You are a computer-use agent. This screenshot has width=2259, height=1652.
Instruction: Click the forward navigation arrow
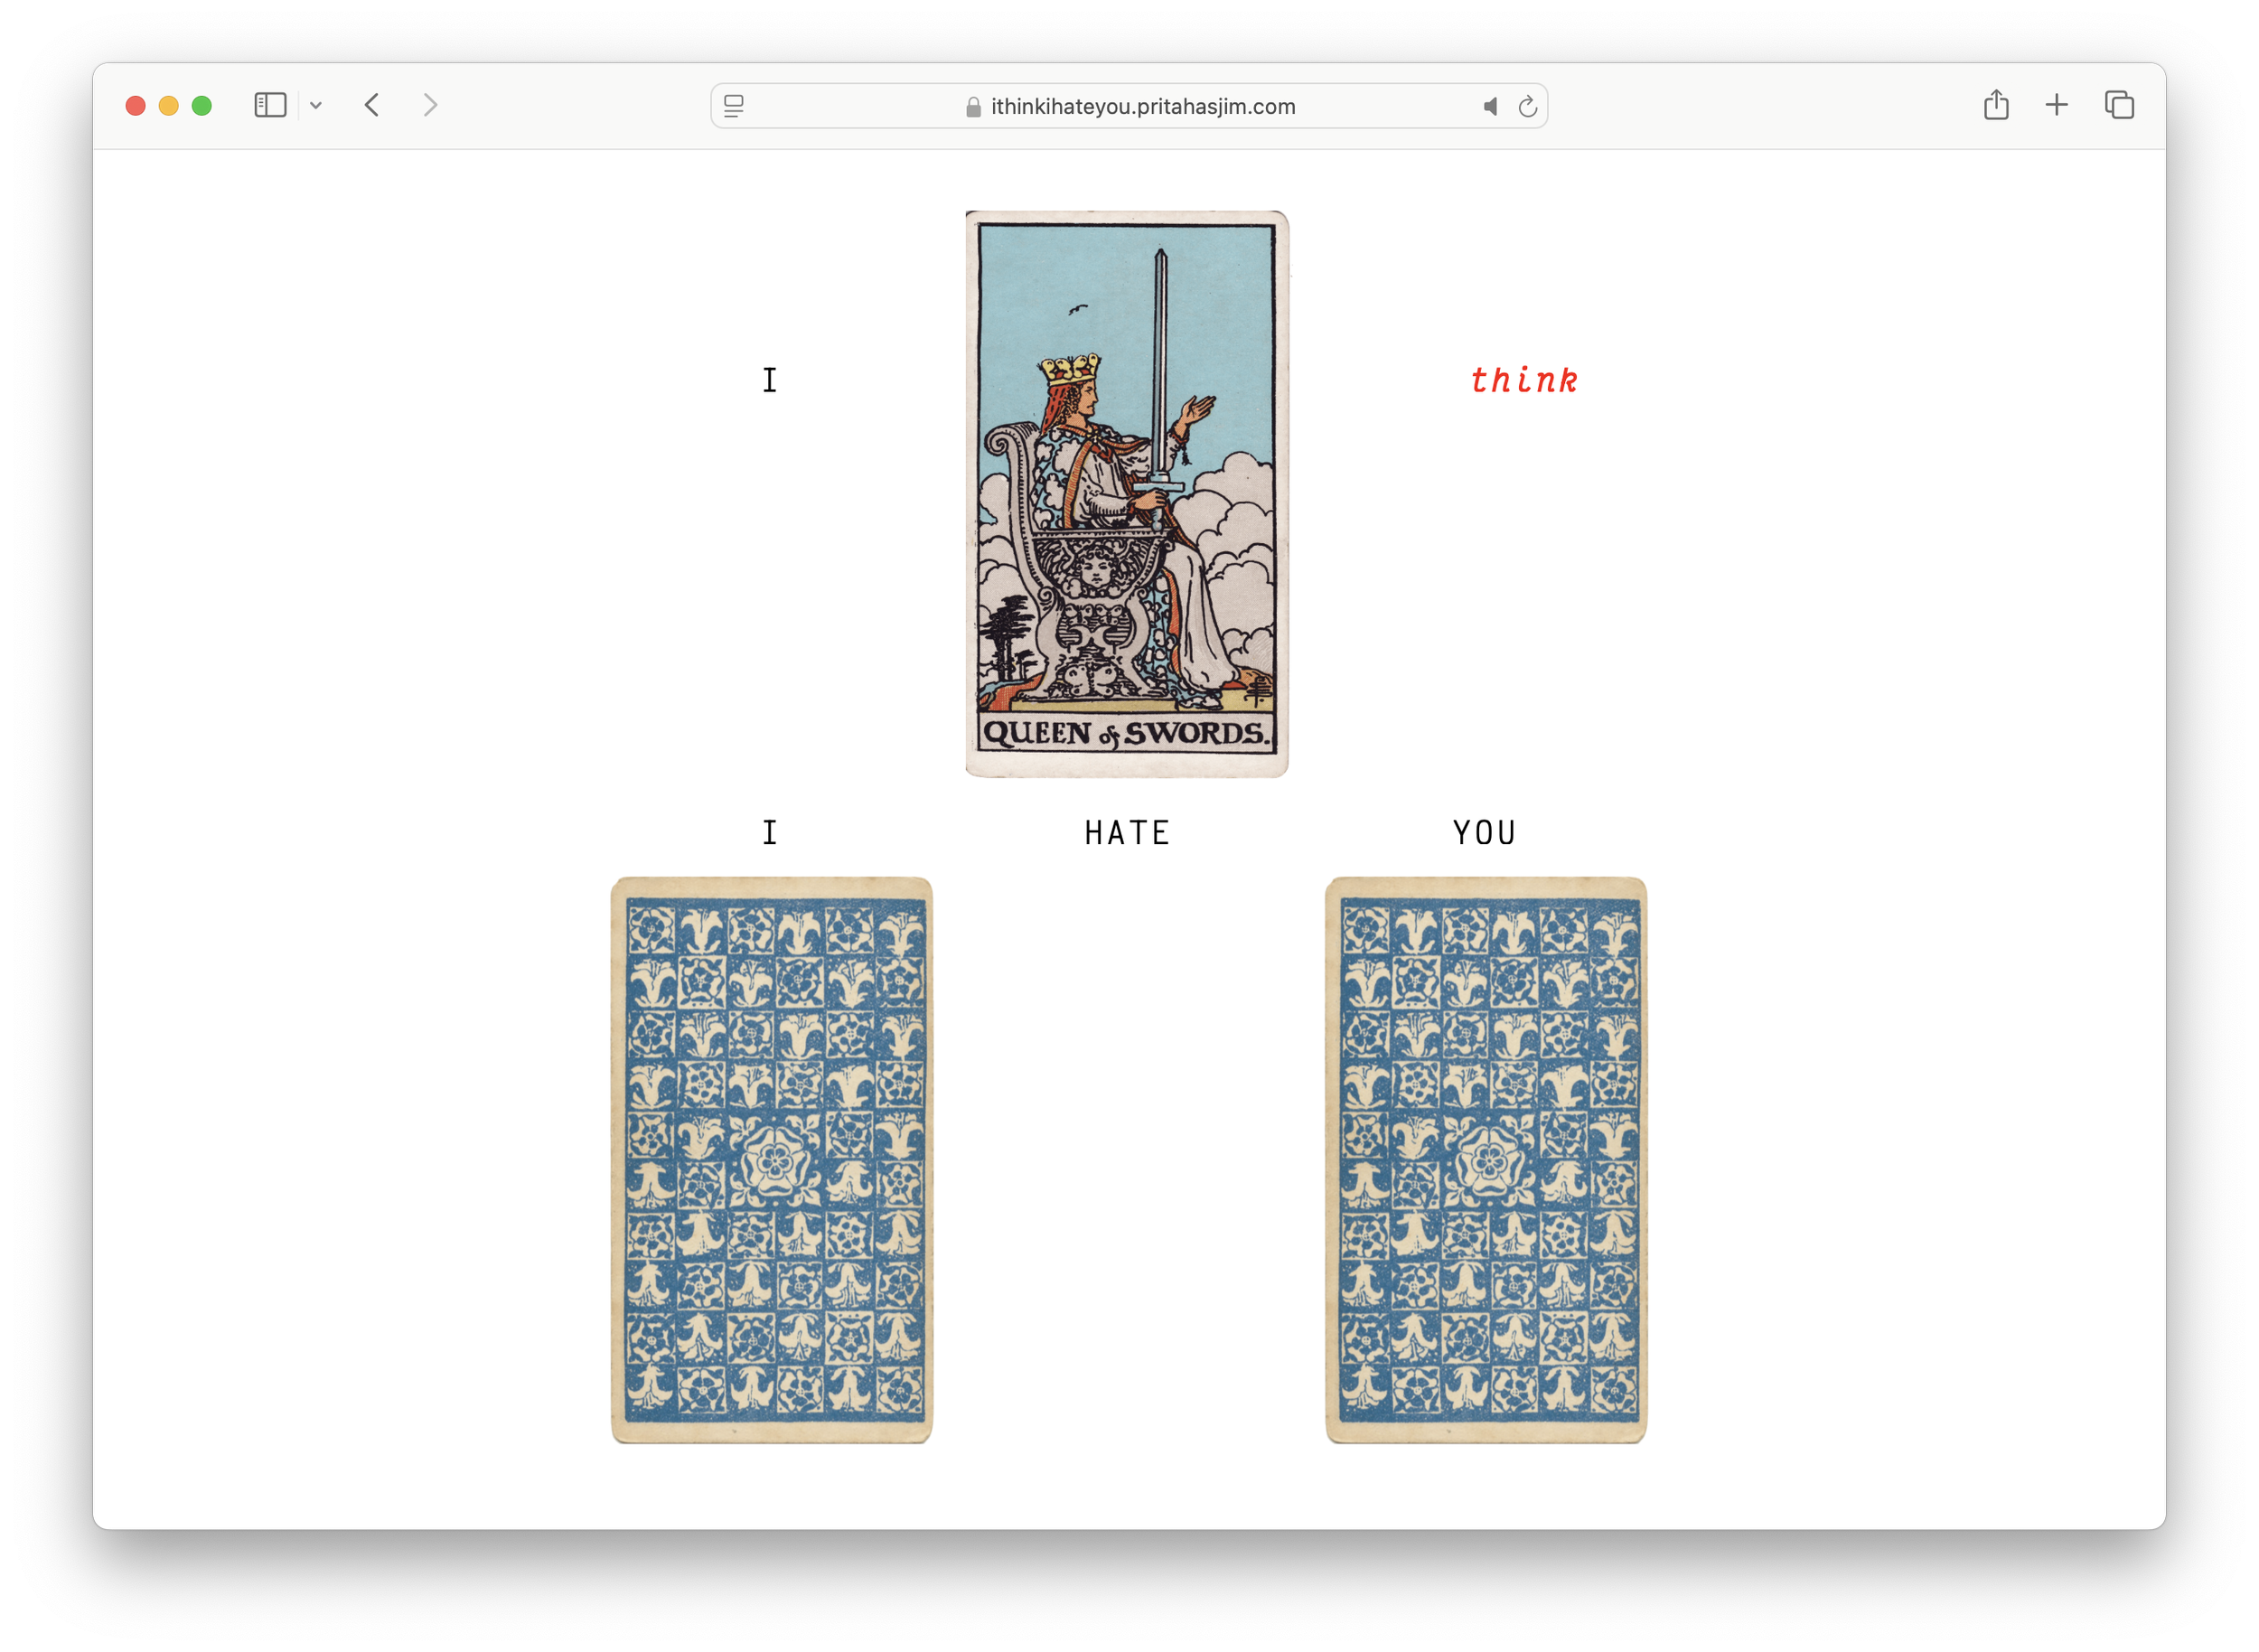coord(430,105)
